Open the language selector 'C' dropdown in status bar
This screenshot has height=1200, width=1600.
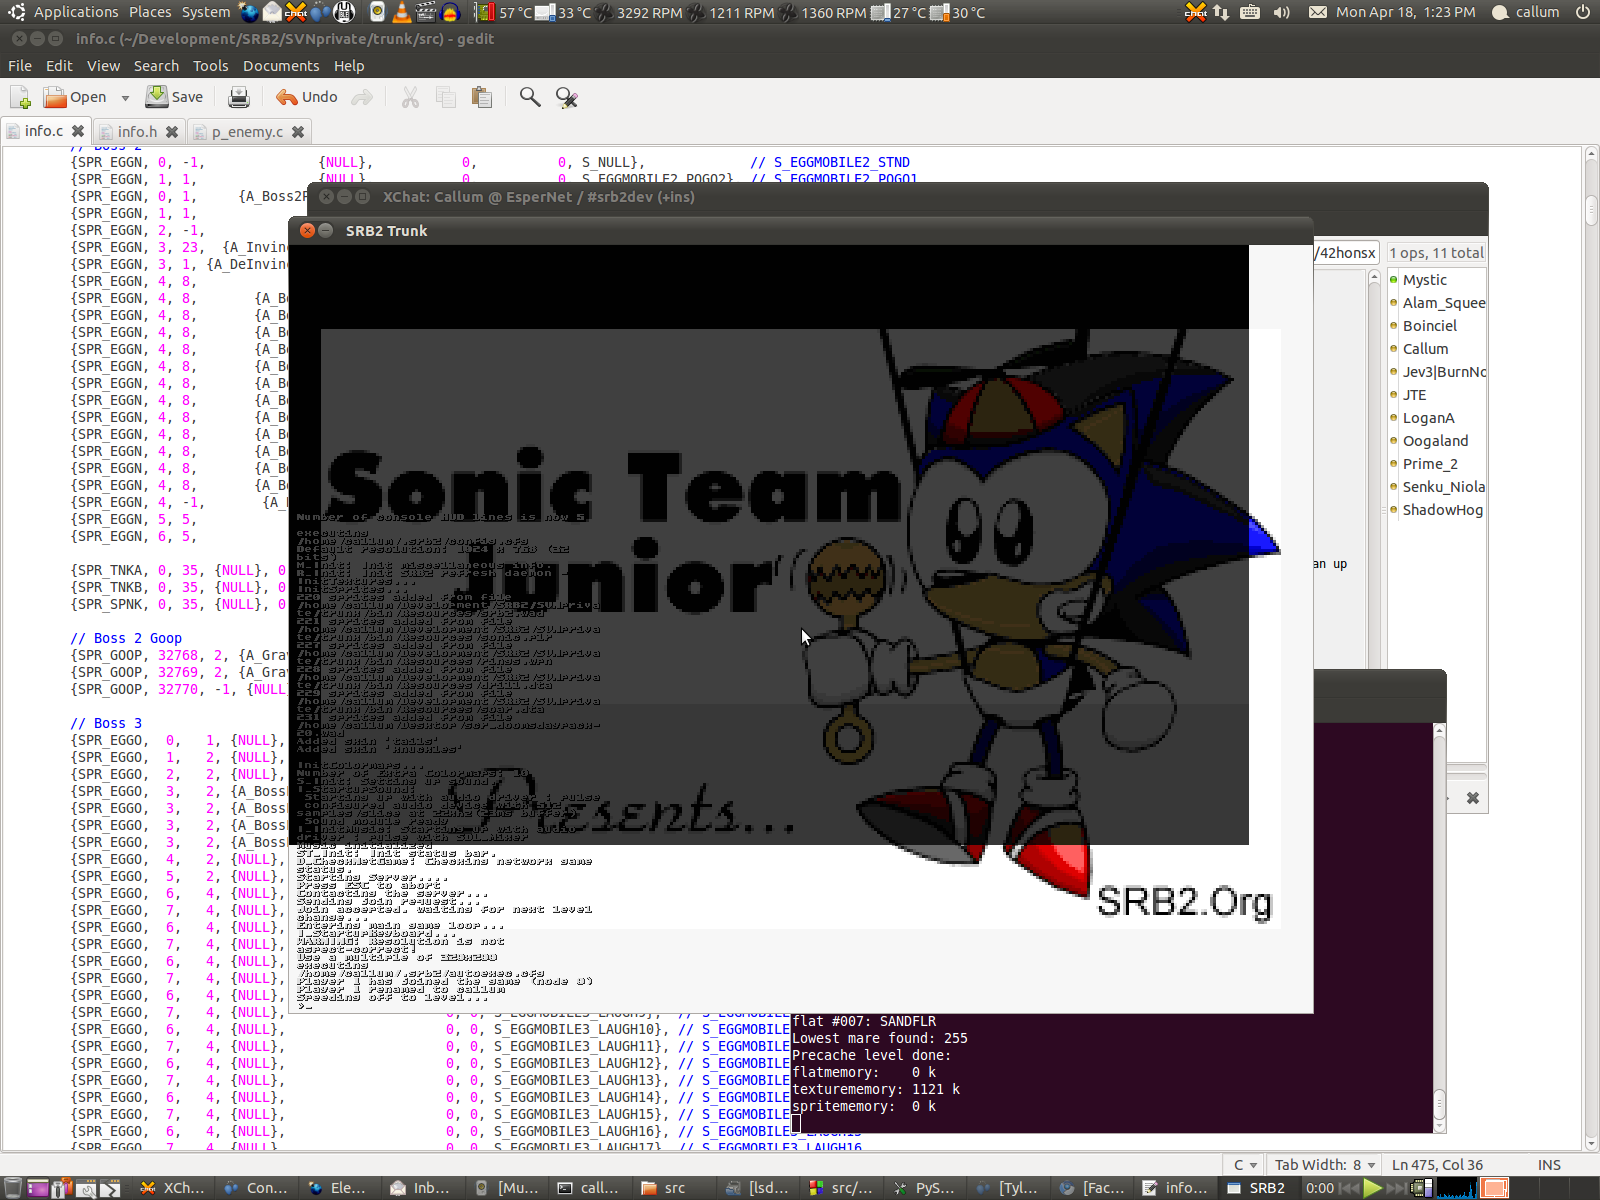coord(1245,1164)
